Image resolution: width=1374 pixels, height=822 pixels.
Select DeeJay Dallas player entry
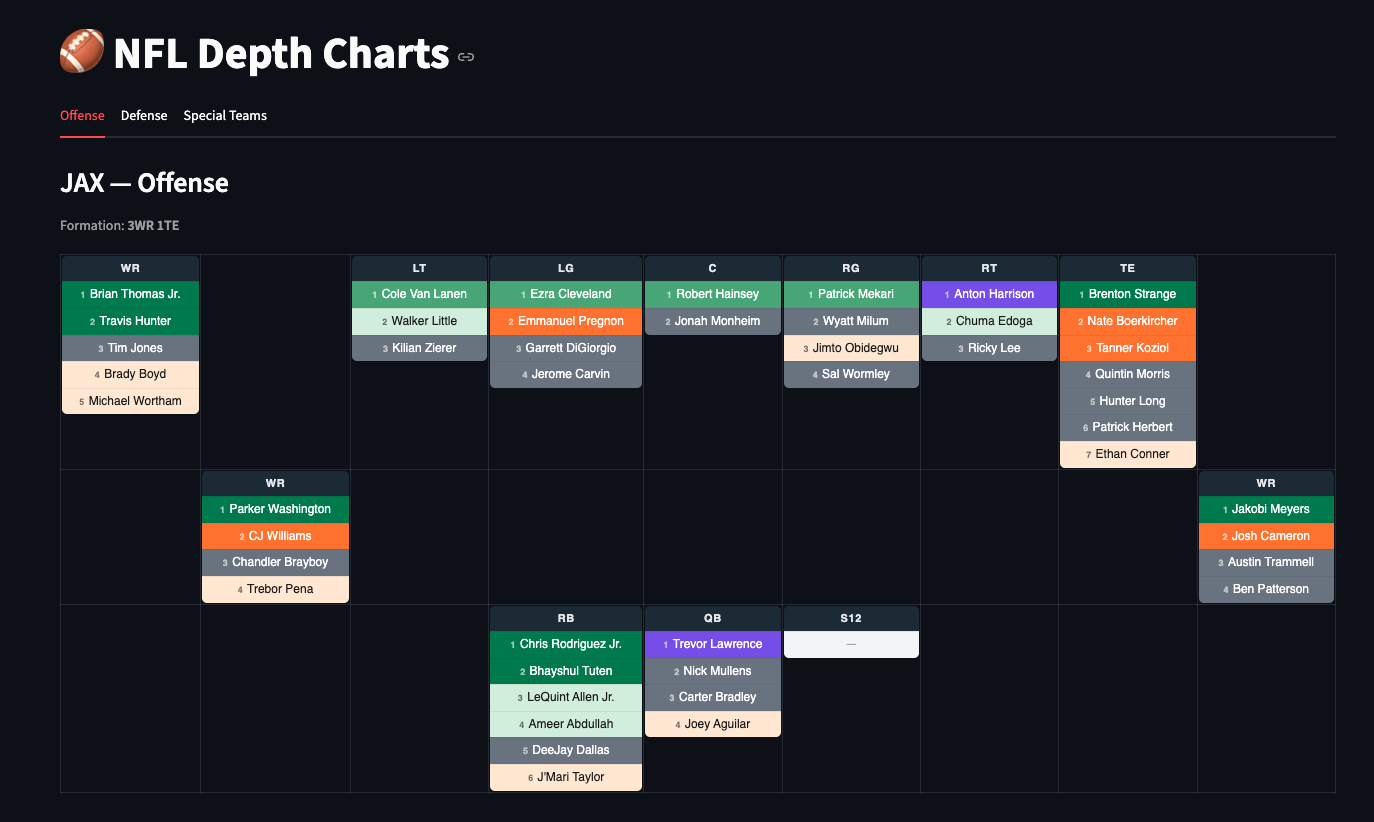(566, 750)
